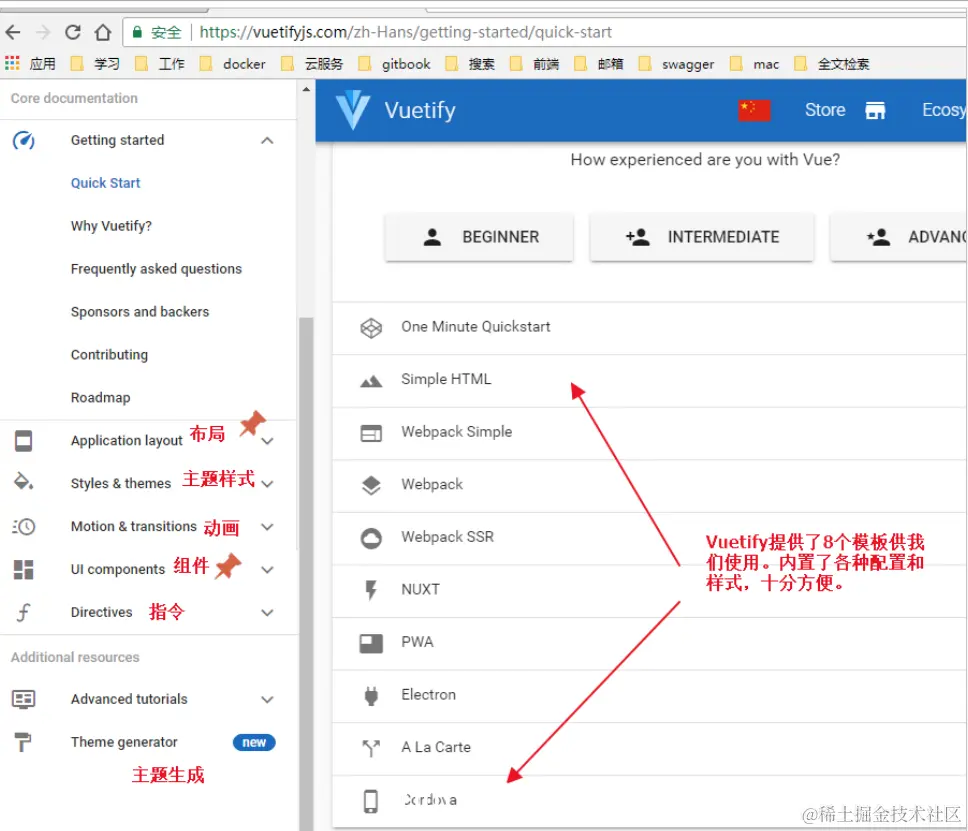968x831 pixels.
Task: Expand Application layout chevron
Action: pos(267,441)
